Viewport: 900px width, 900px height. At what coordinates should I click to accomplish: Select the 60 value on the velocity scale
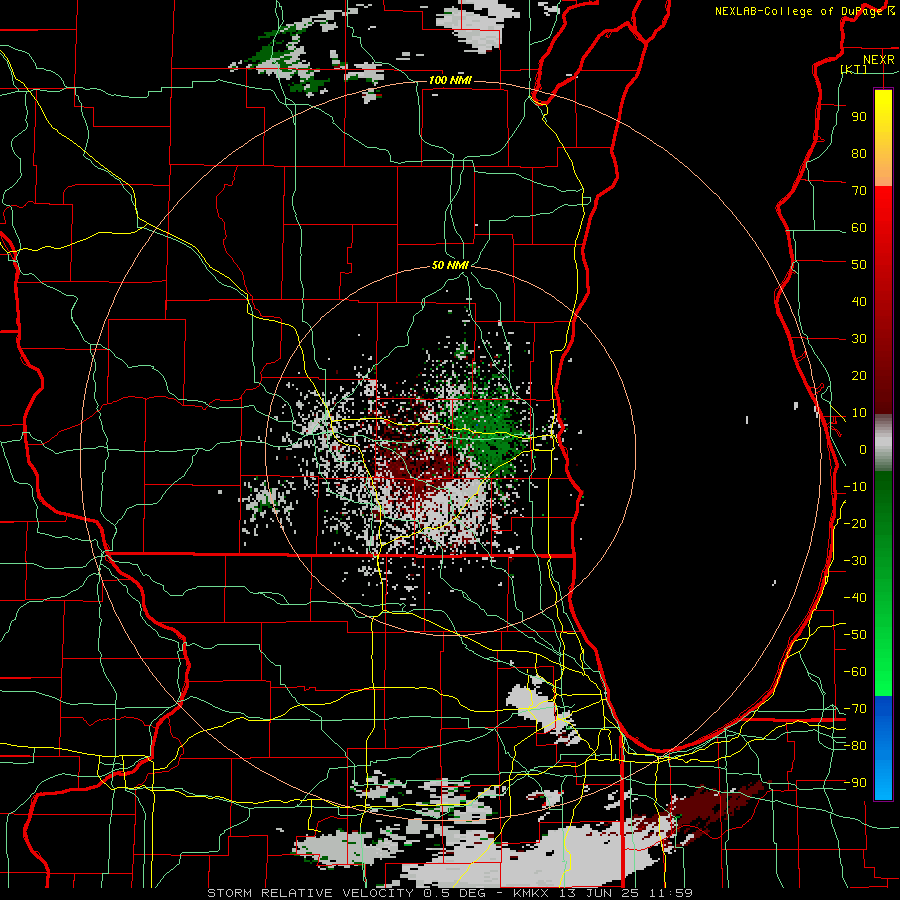(x=859, y=227)
